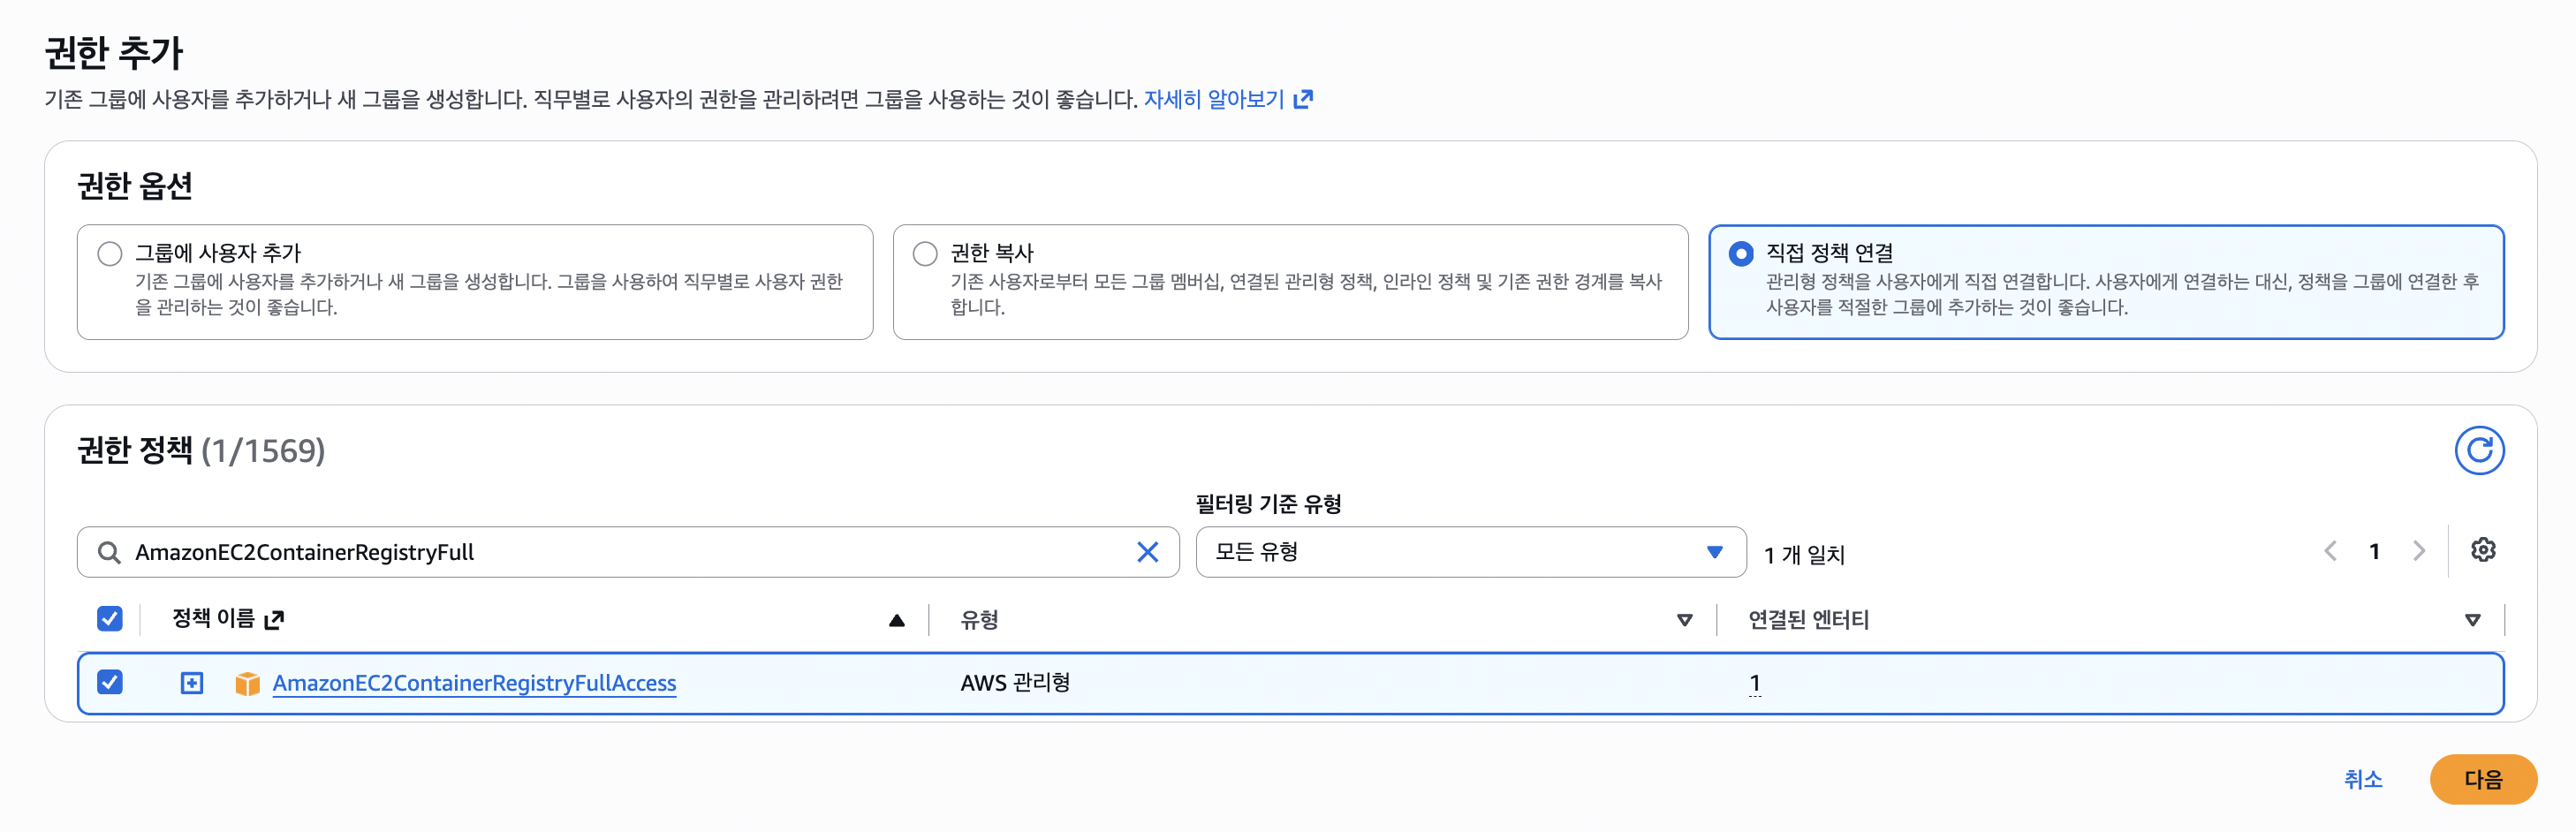
Task: Click the search magnifier icon
Action: coord(109,552)
